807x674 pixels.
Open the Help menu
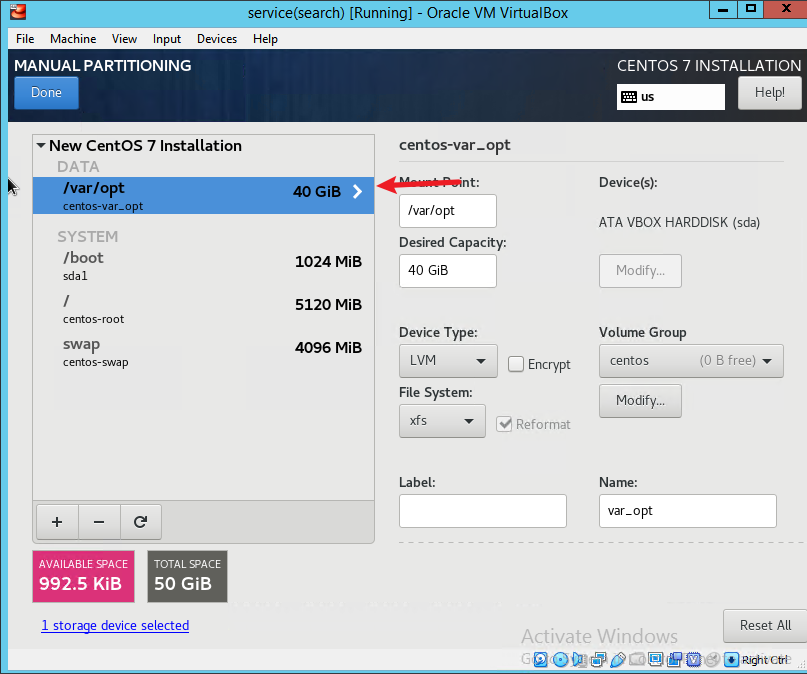coord(265,39)
